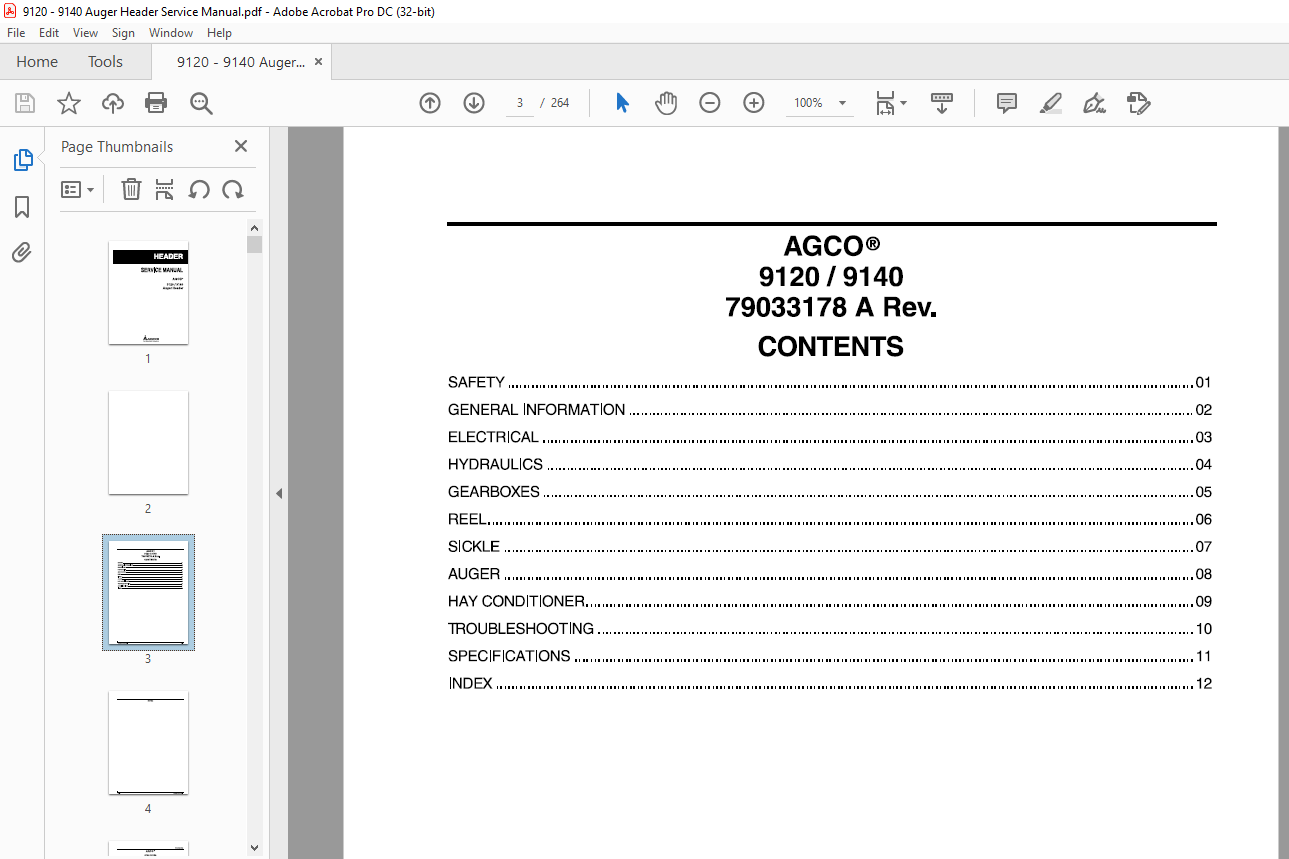1289x859 pixels.
Task: Click the scrolling mode keyboard icon
Action: point(942,103)
